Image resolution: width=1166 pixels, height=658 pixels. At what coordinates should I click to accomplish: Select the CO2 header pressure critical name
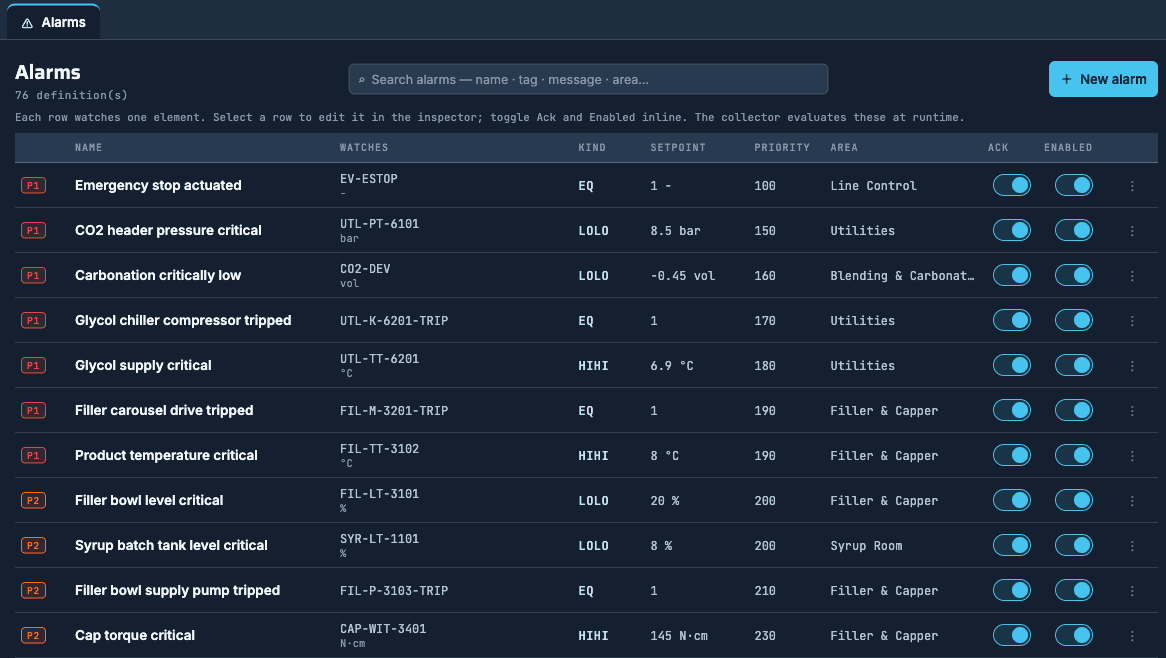[168, 230]
